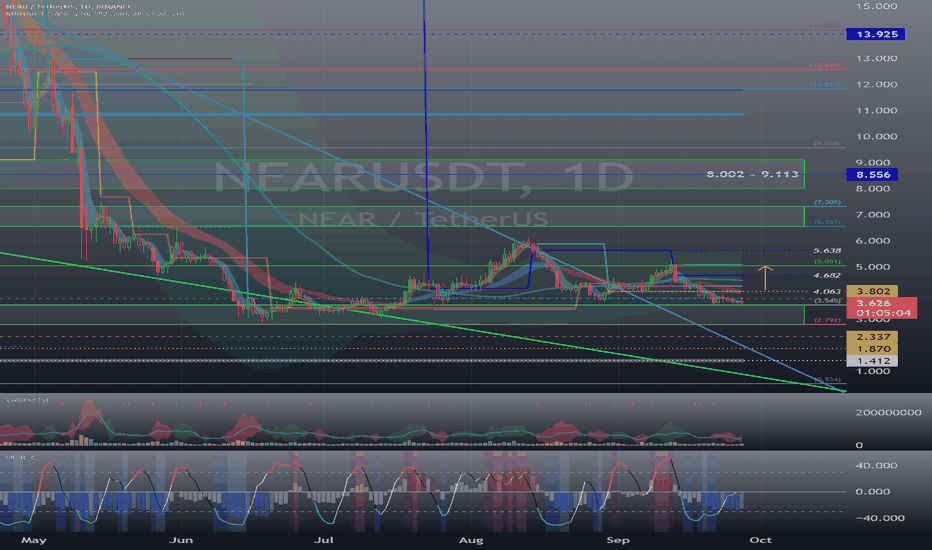
Task: Click the 6.000 price axis tick
Action: [x=873, y=241]
